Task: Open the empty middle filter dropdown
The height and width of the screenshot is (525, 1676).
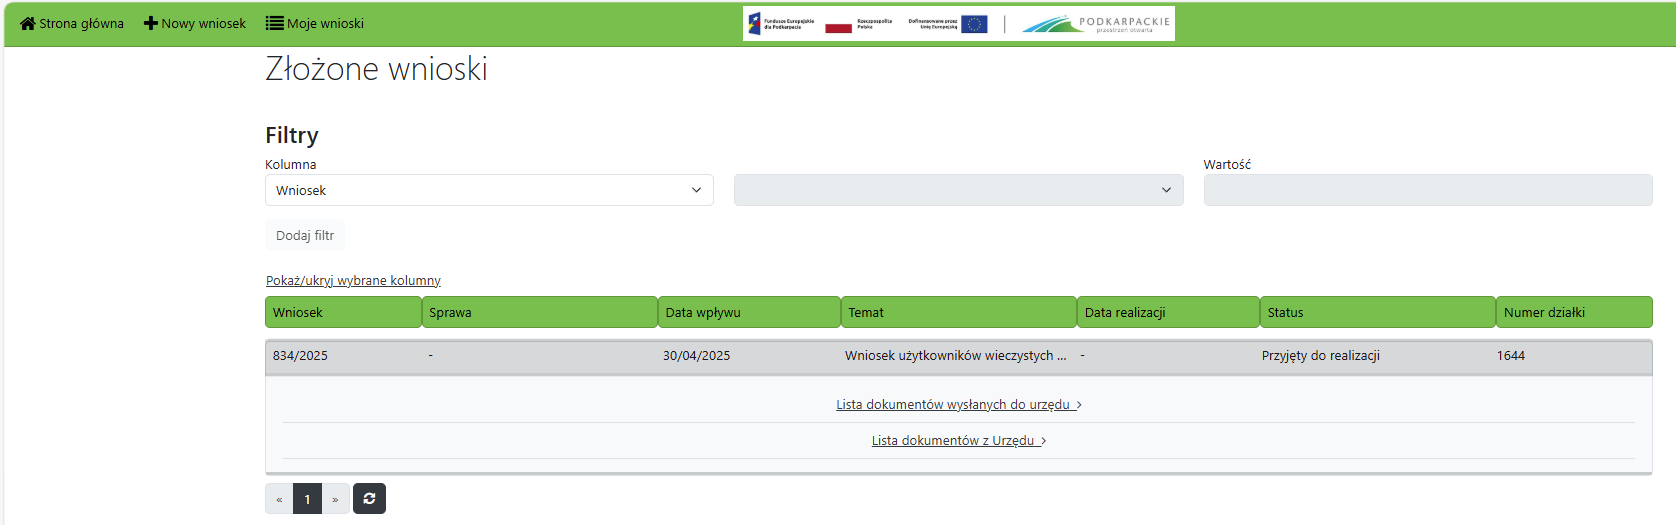Action: (958, 190)
